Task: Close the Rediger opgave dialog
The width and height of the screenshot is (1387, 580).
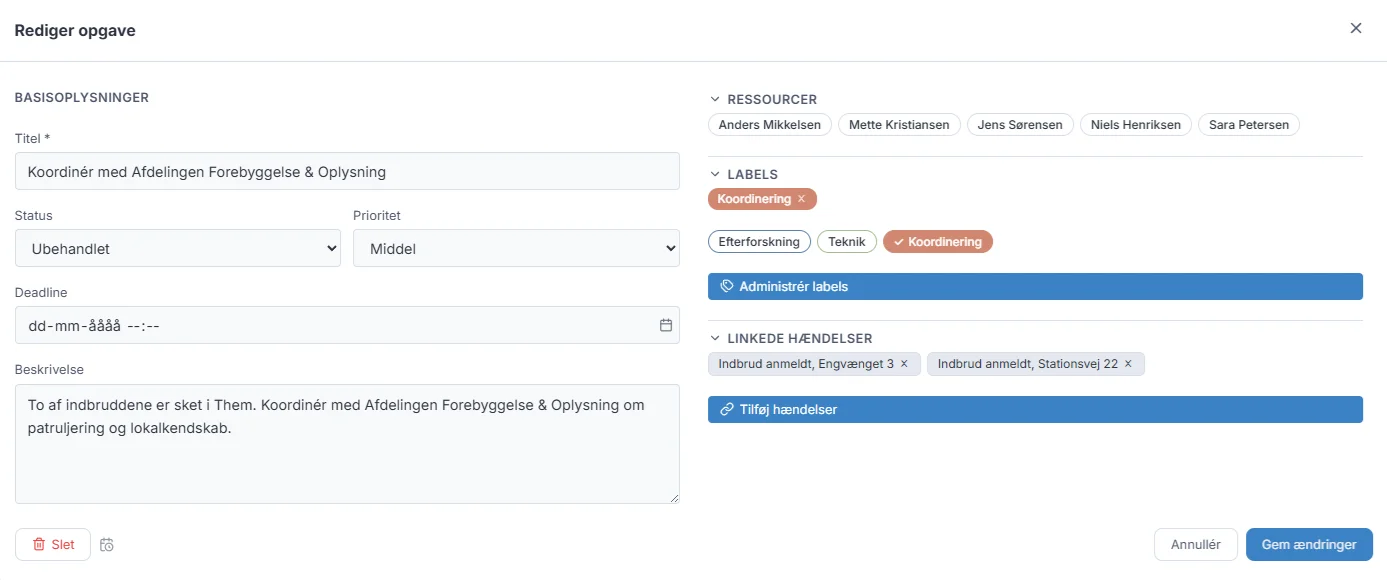Action: [x=1356, y=28]
